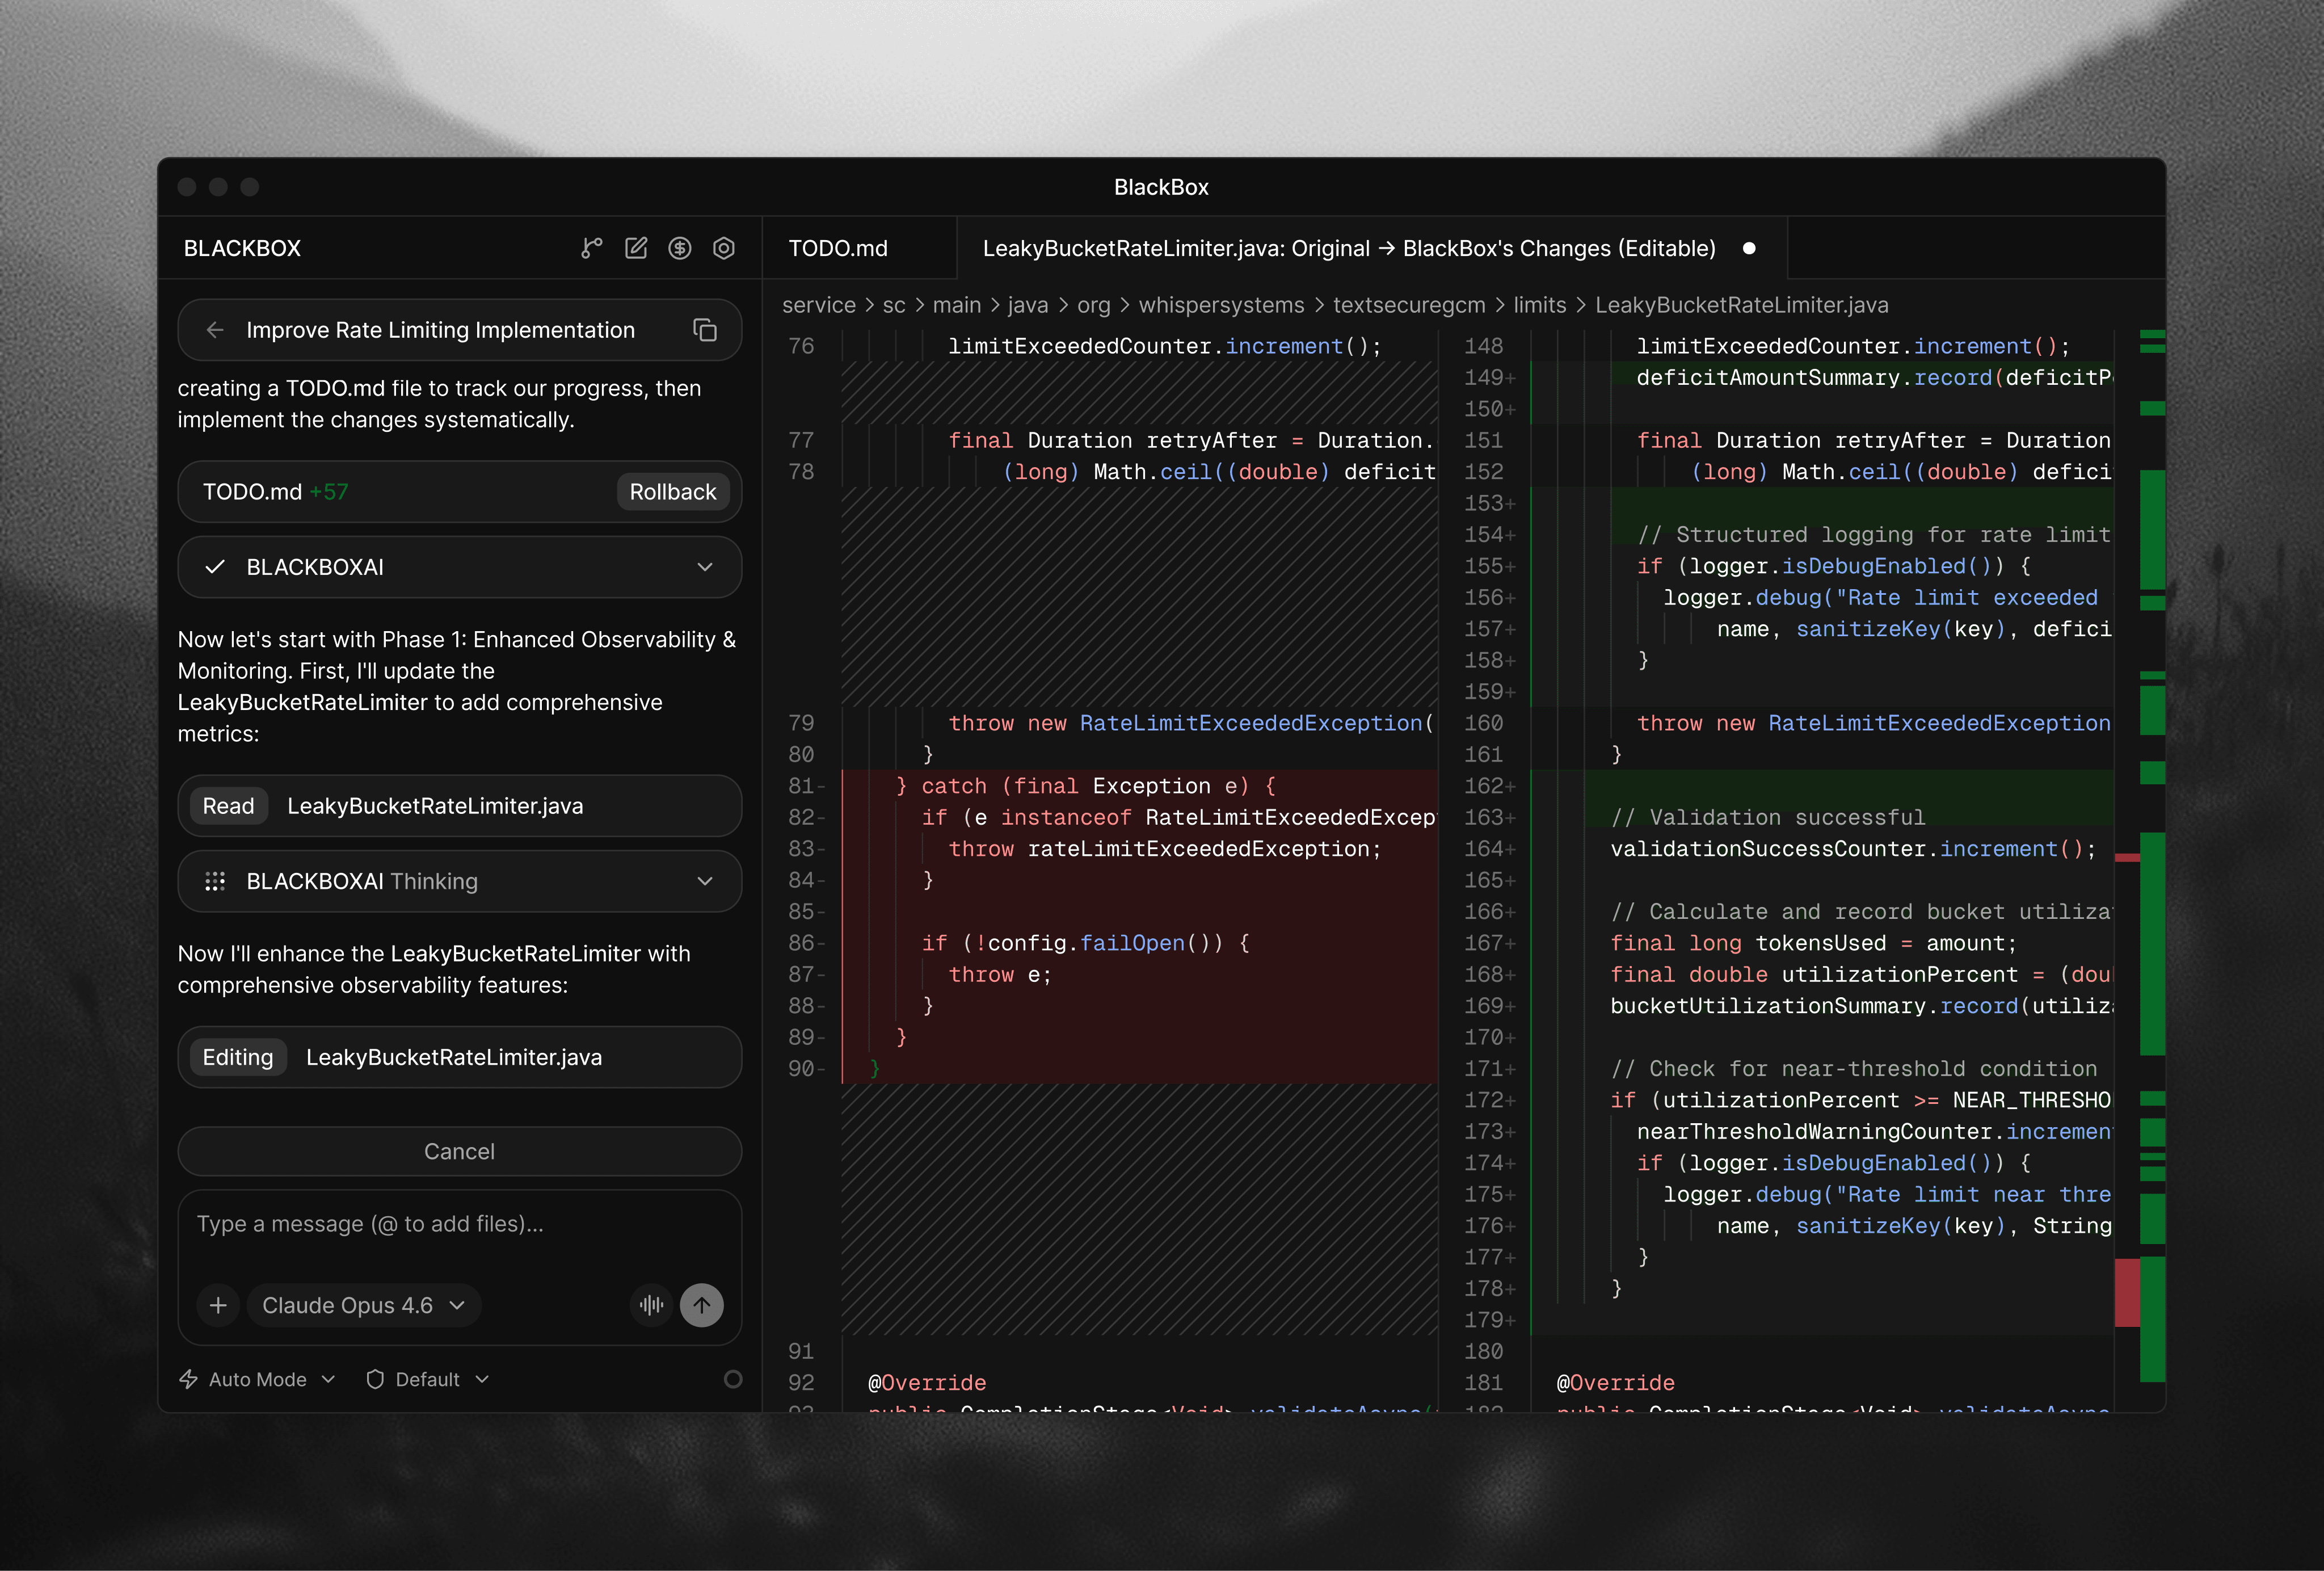Click the back arrow beside Improve Rate Limiting
The width and height of the screenshot is (2324, 1571).
tap(214, 330)
